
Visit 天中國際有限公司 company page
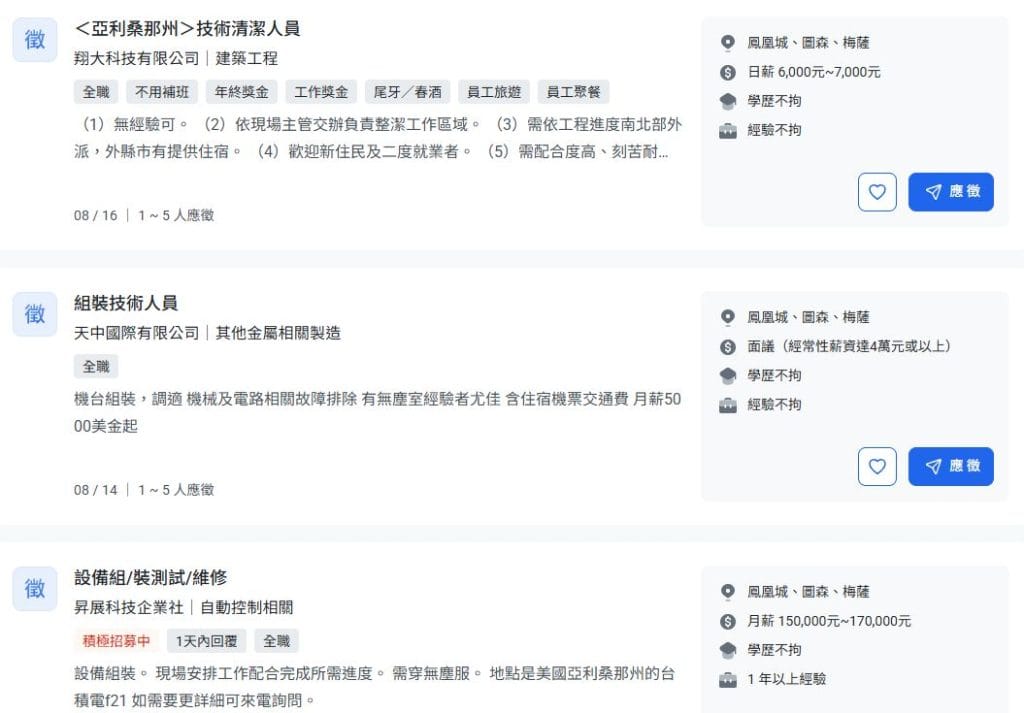137,333
